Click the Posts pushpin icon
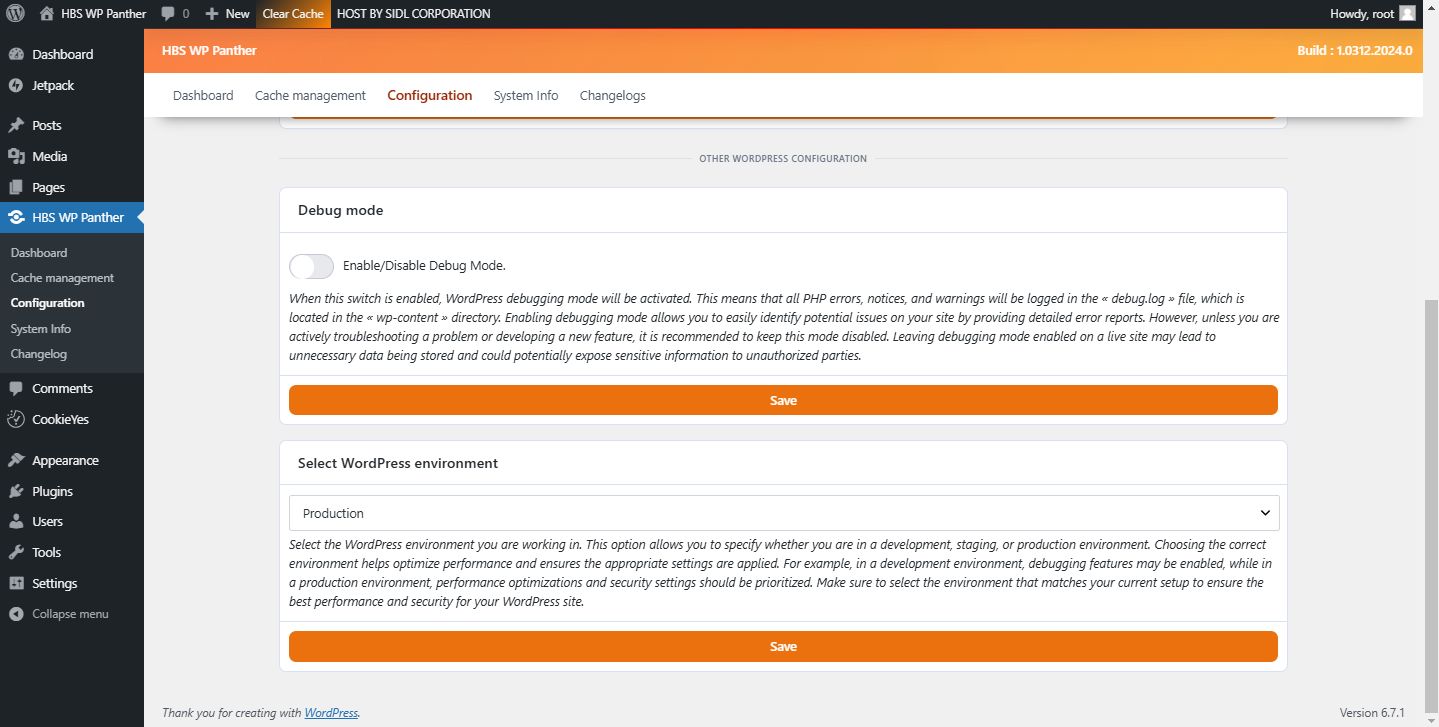 click(x=16, y=125)
